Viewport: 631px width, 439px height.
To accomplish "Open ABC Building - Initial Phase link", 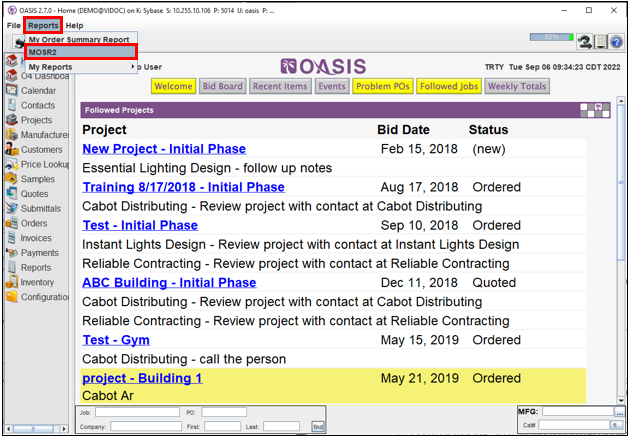I will (x=169, y=282).
